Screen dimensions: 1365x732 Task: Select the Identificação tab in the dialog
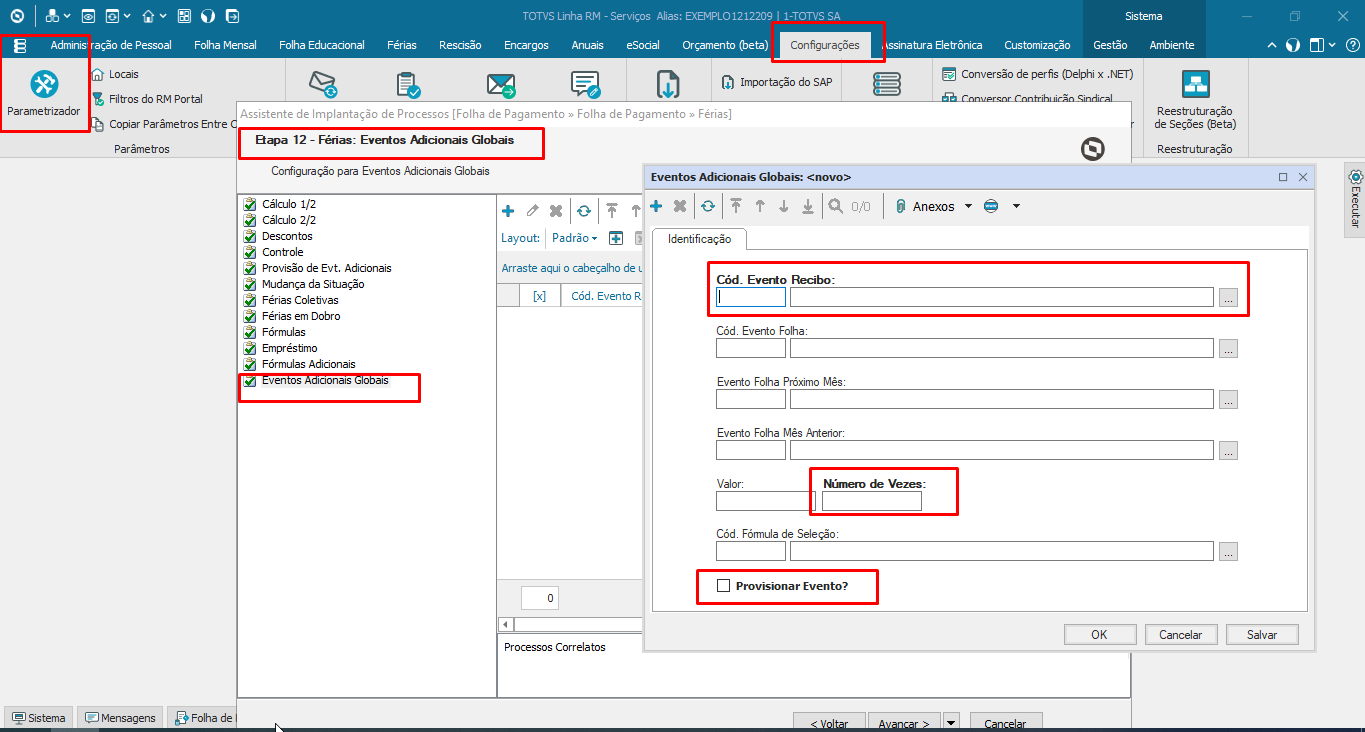click(700, 239)
